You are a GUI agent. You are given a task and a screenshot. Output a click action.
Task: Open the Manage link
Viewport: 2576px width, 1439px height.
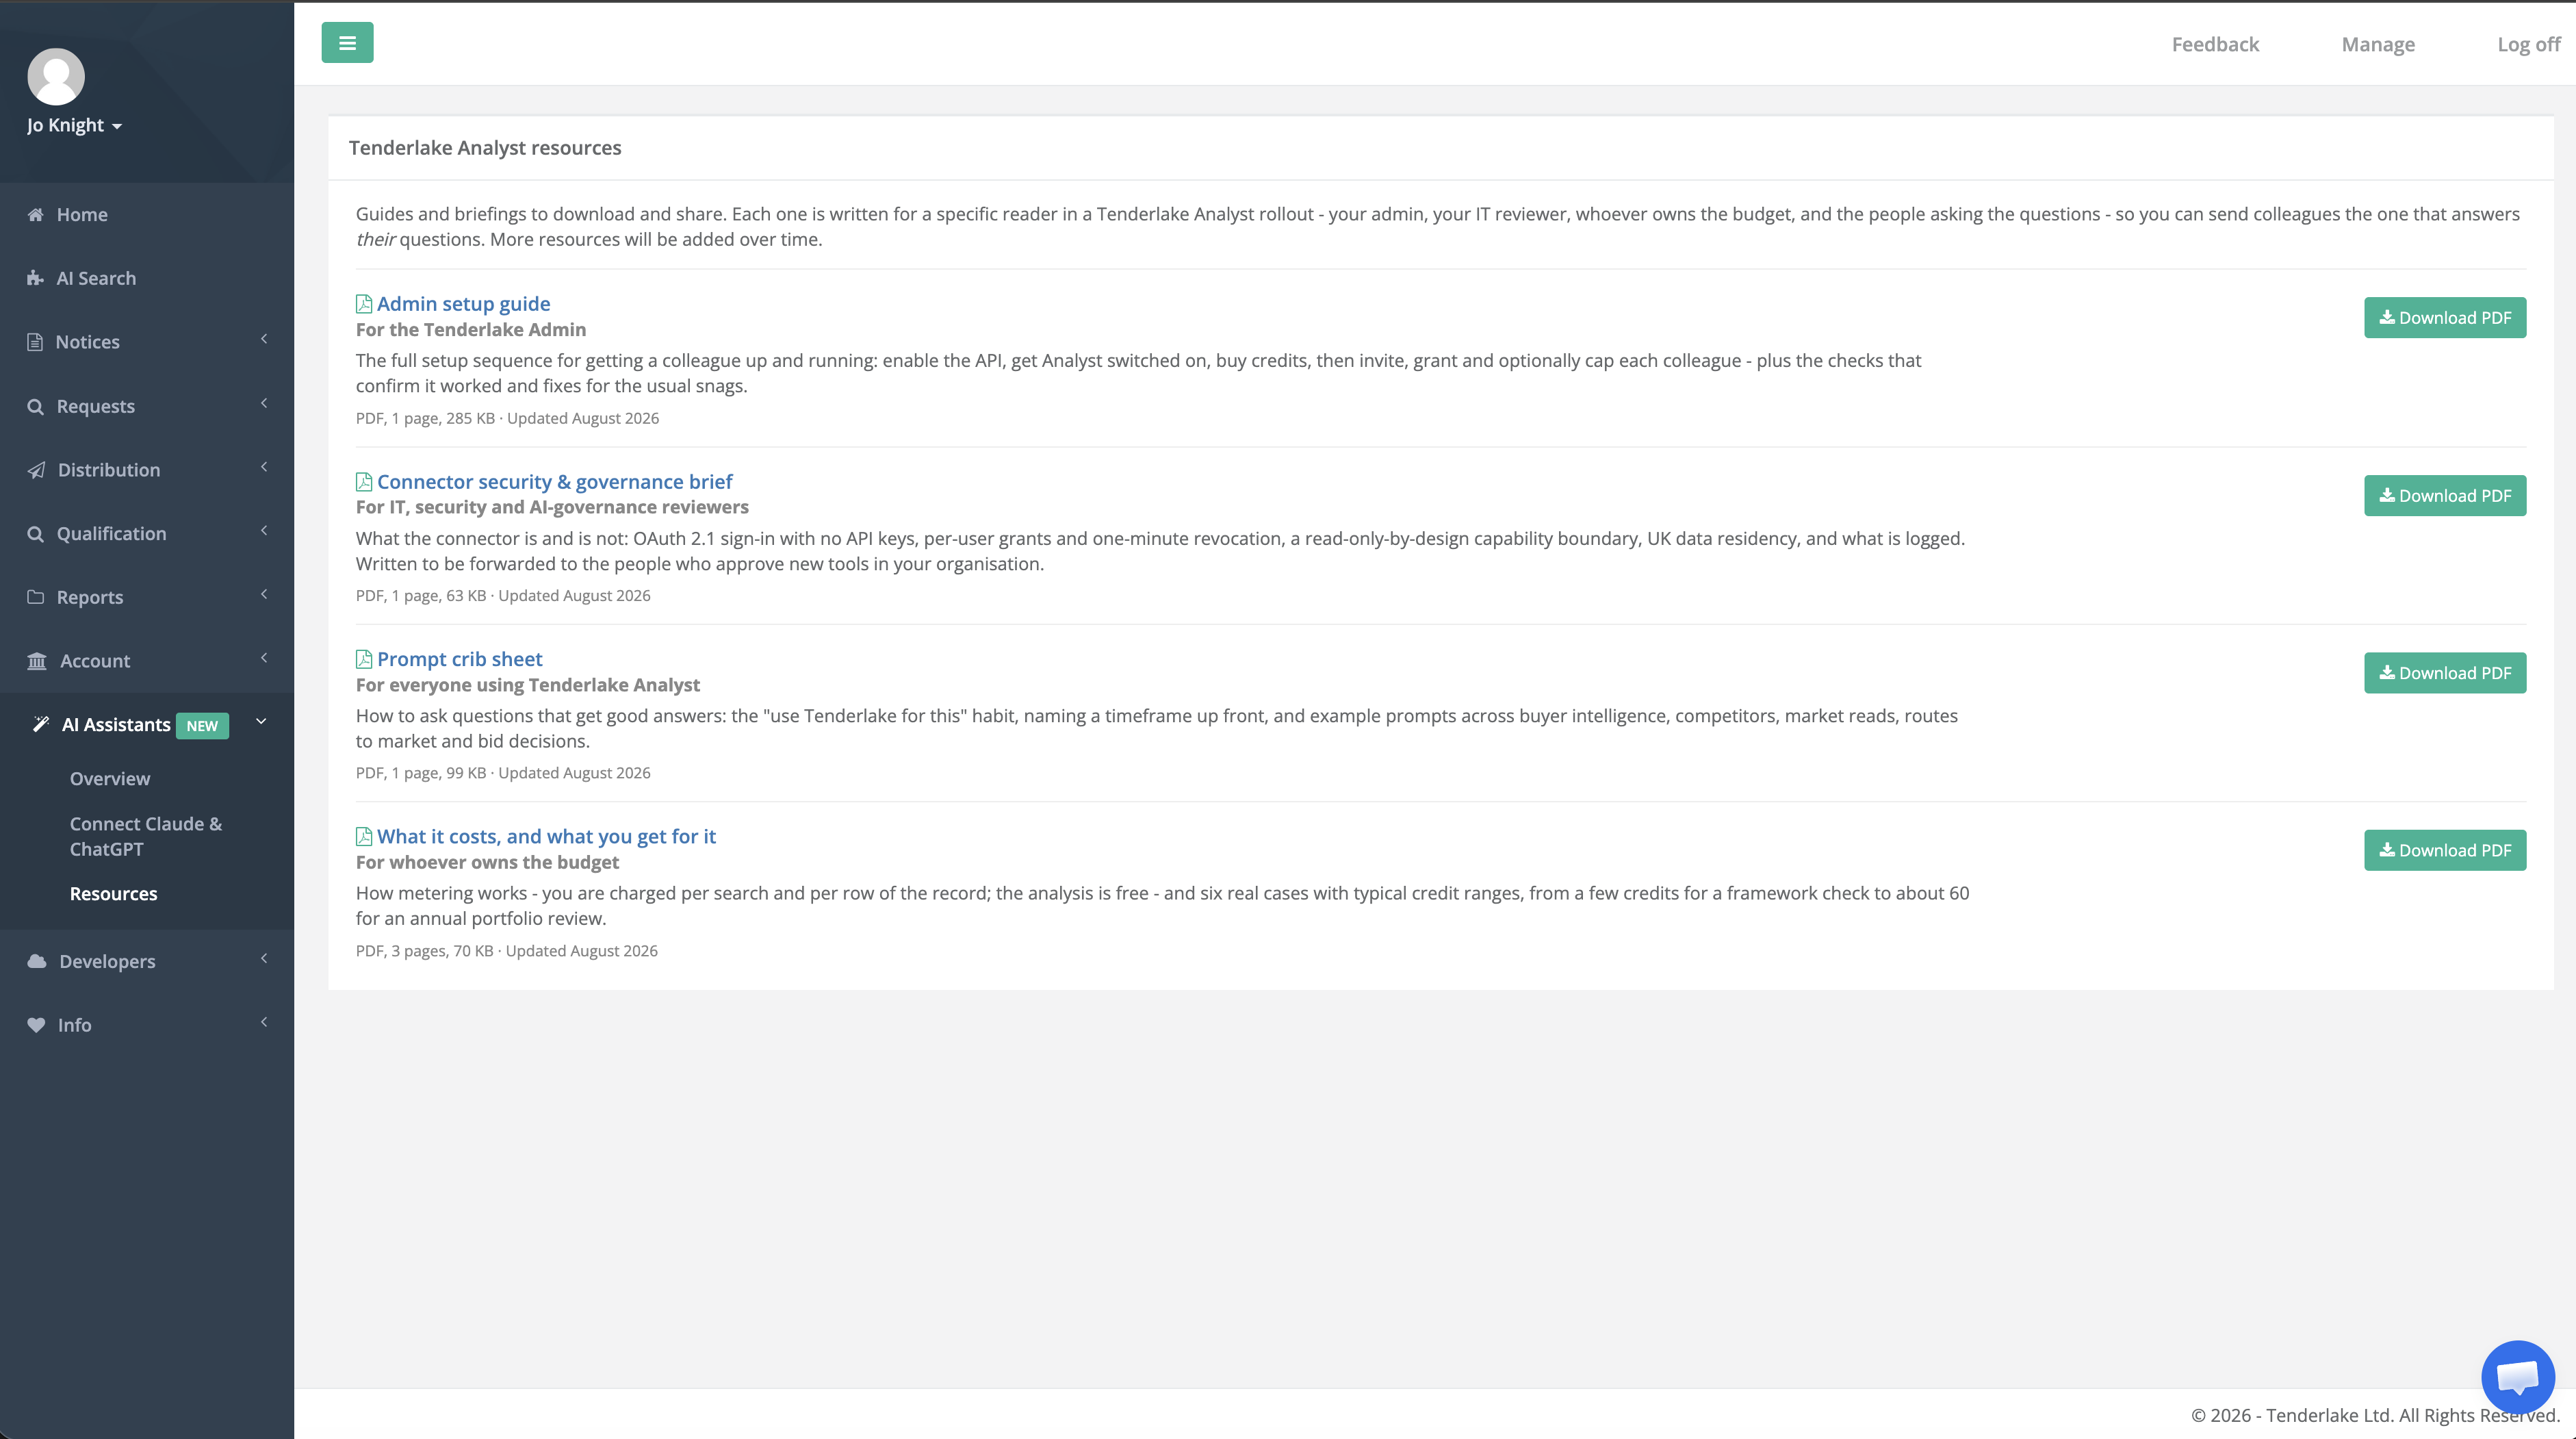pyautogui.click(x=2378, y=44)
